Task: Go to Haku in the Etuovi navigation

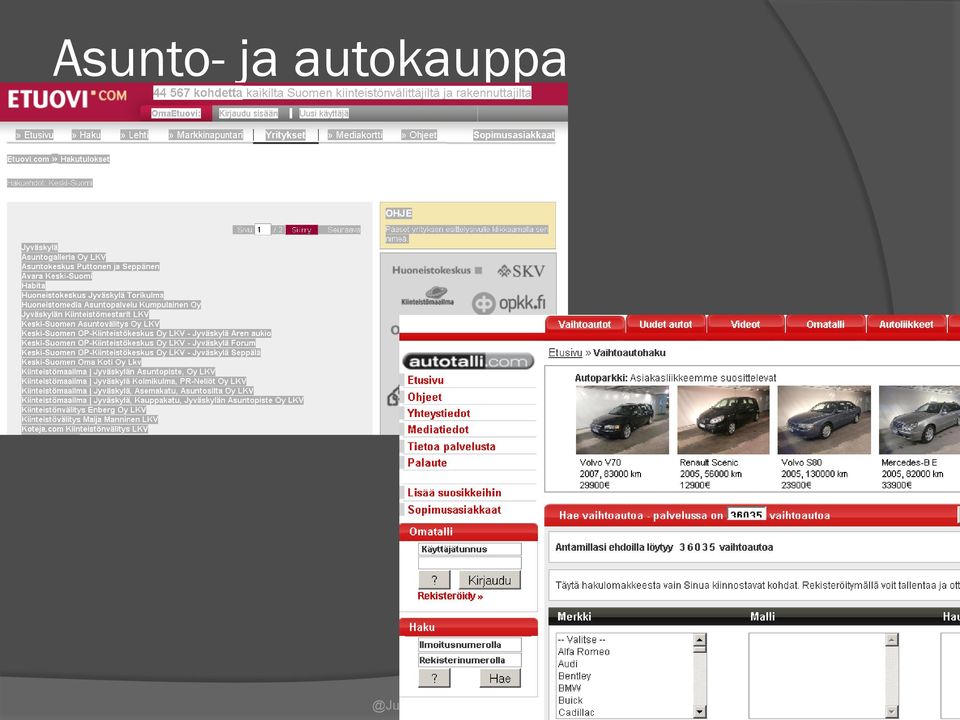Action: tap(86, 135)
